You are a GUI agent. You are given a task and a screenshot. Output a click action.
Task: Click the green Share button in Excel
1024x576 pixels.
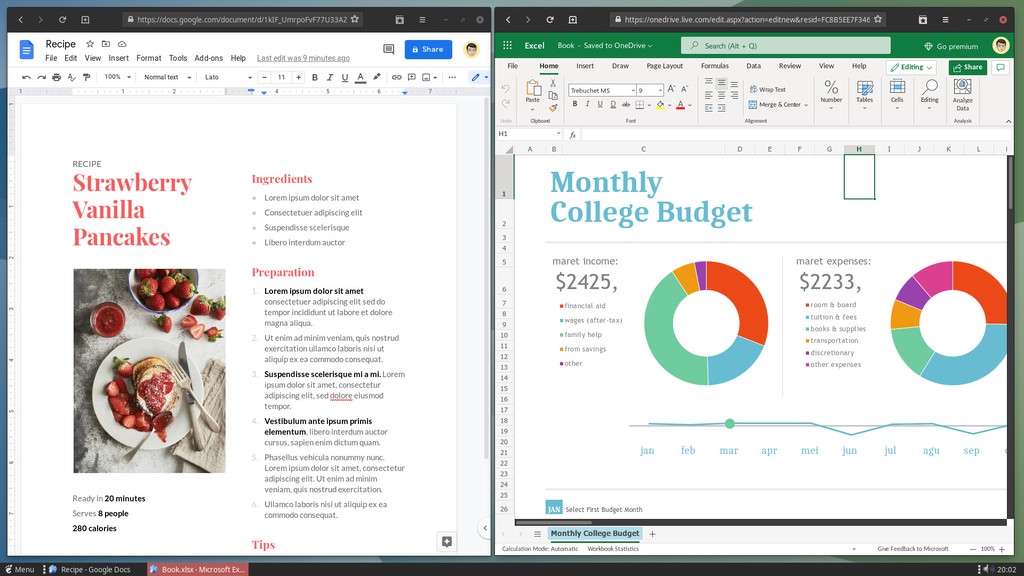coord(965,66)
